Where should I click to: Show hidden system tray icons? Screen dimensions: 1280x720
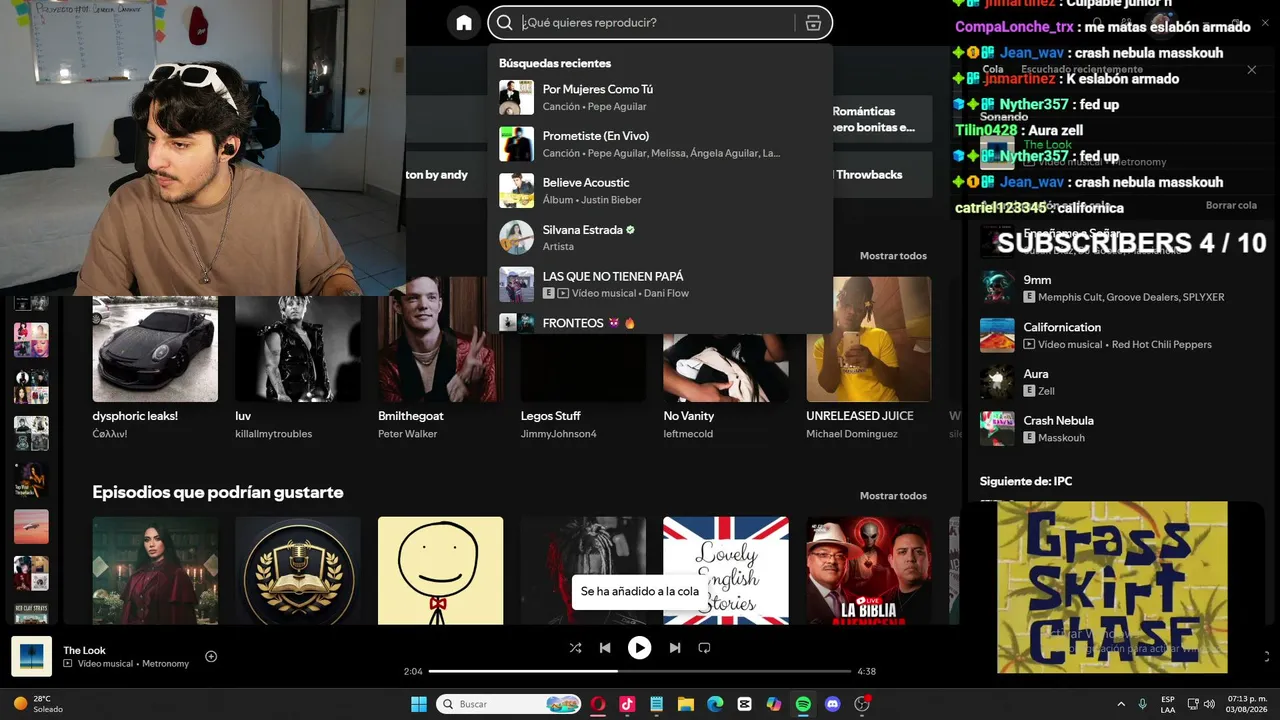(1121, 704)
